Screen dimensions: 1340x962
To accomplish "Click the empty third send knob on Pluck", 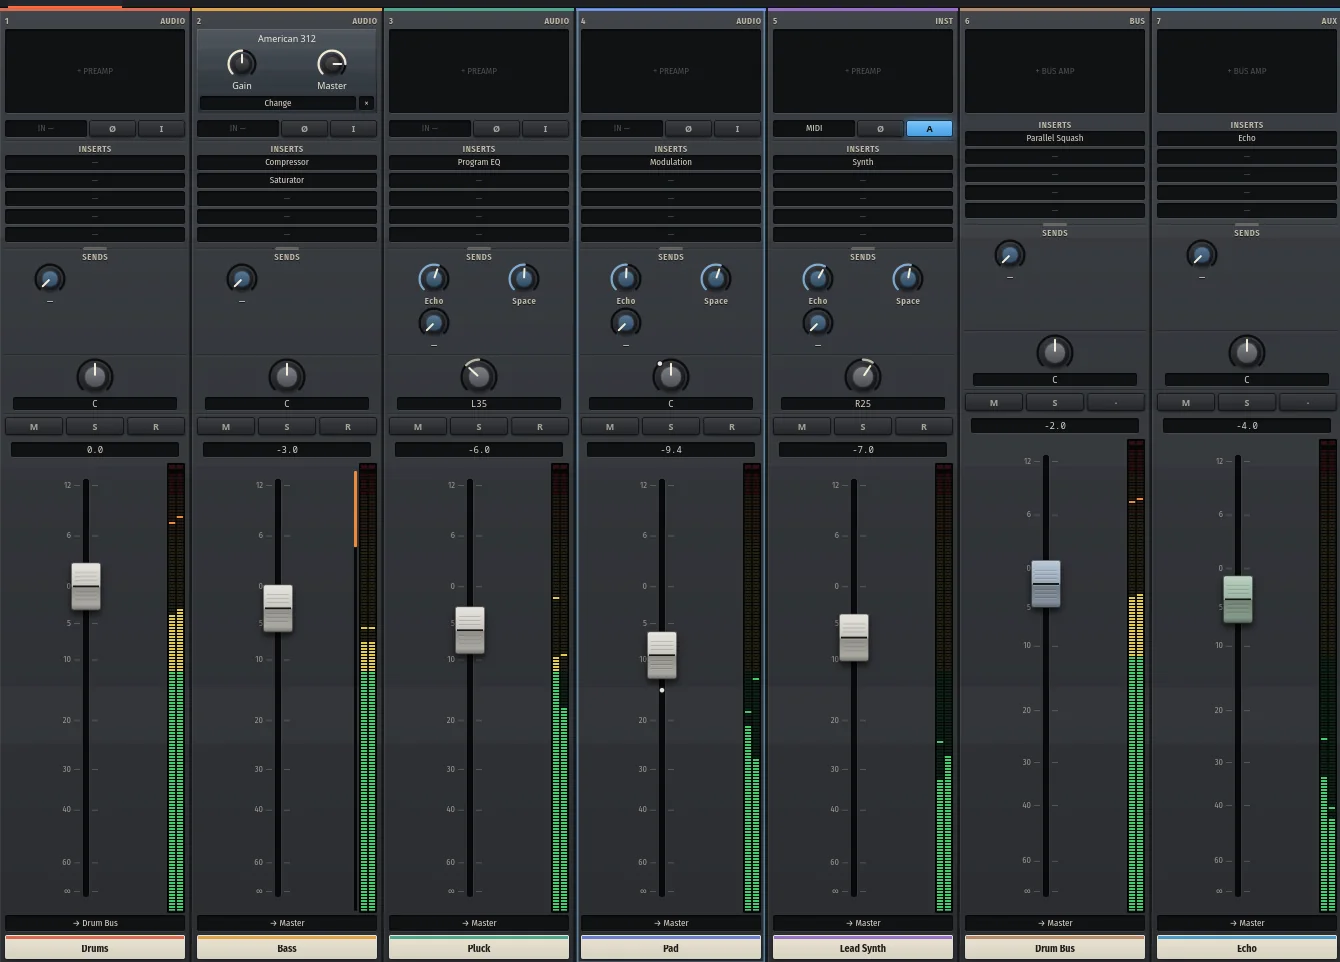I will point(433,322).
